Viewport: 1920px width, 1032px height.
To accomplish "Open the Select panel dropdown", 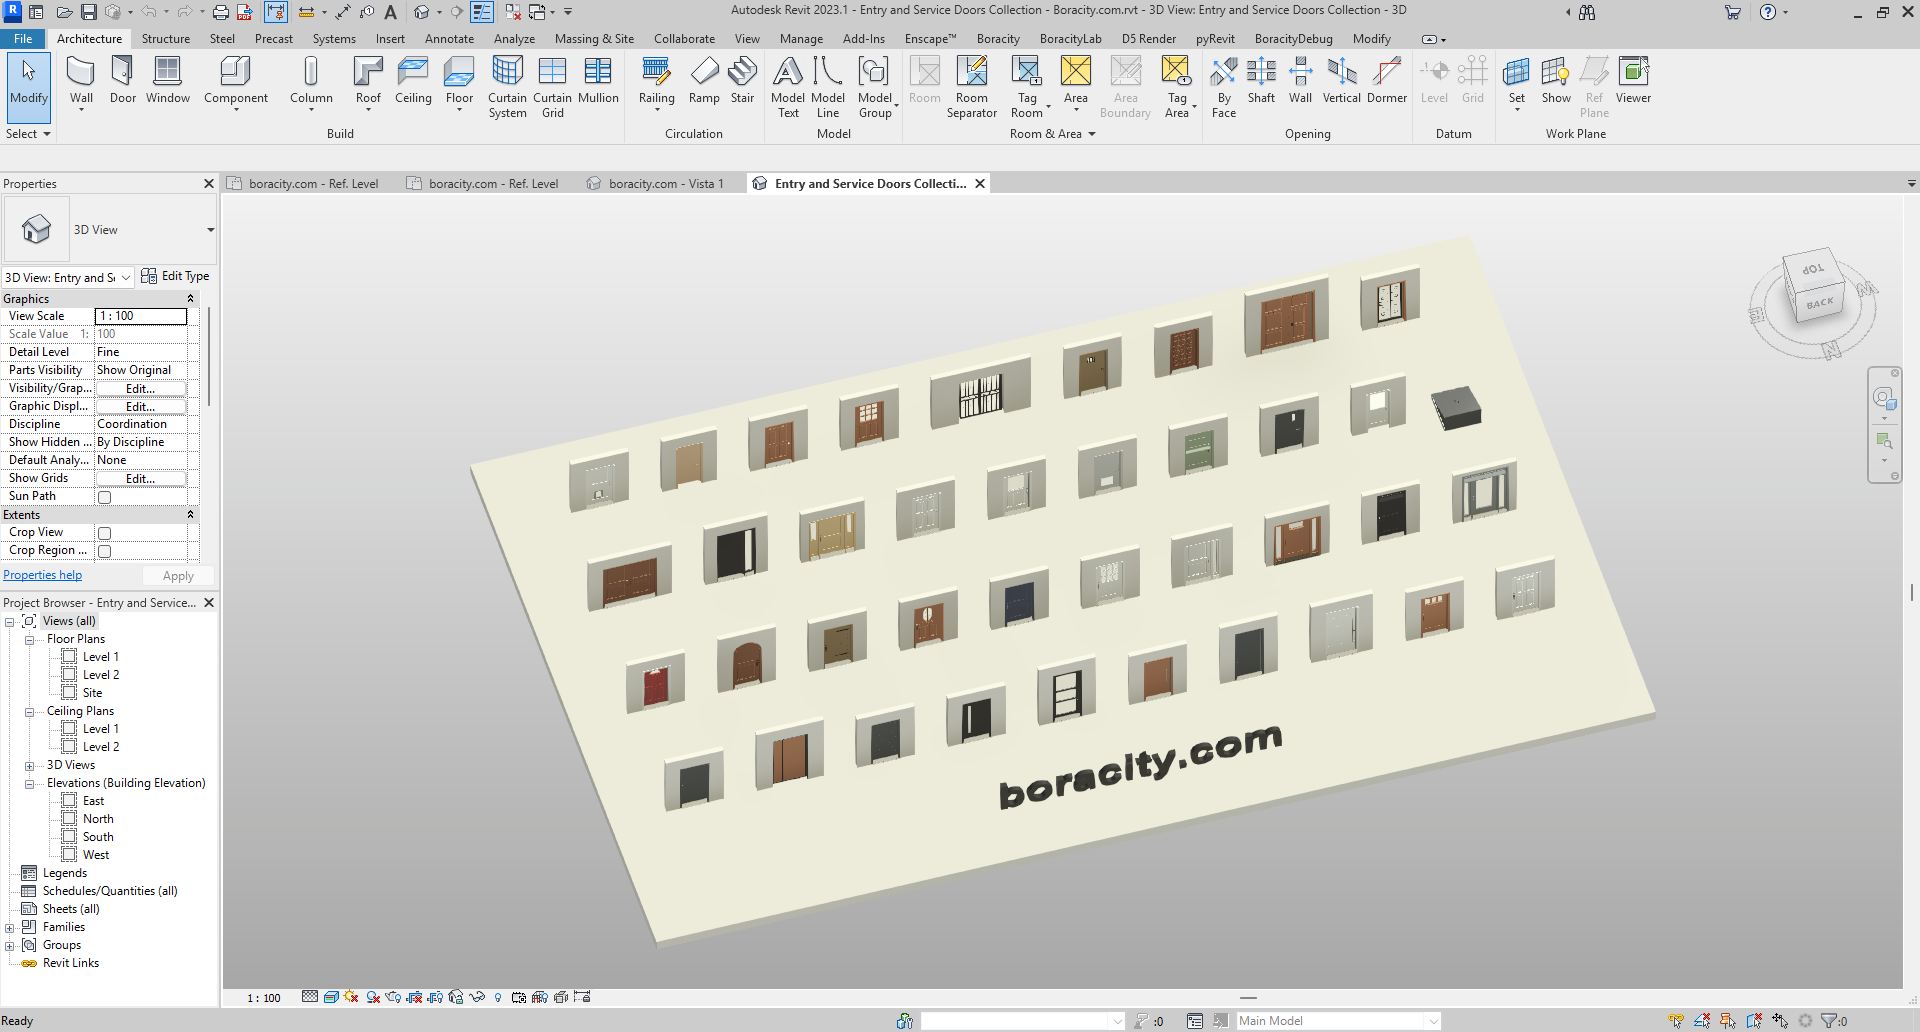I will pyautogui.click(x=28, y=134).
